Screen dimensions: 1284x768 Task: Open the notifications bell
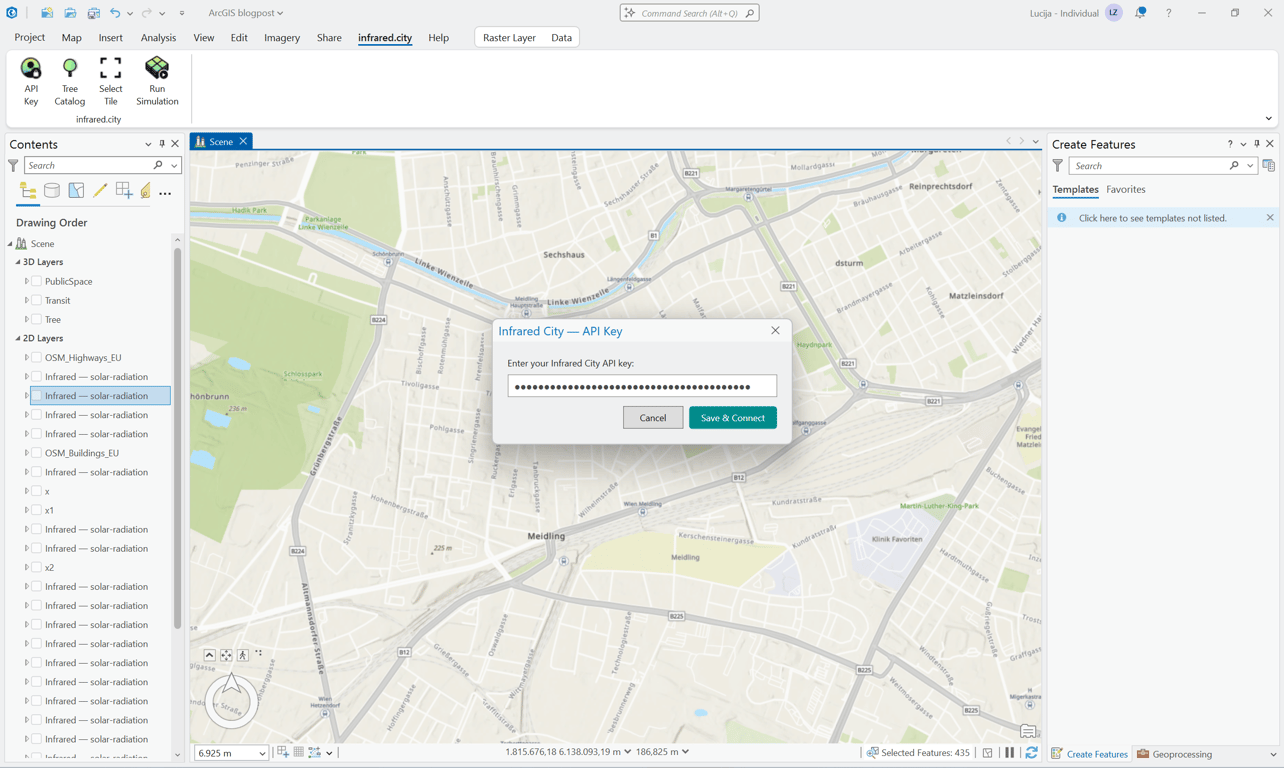click(1140, 13)
